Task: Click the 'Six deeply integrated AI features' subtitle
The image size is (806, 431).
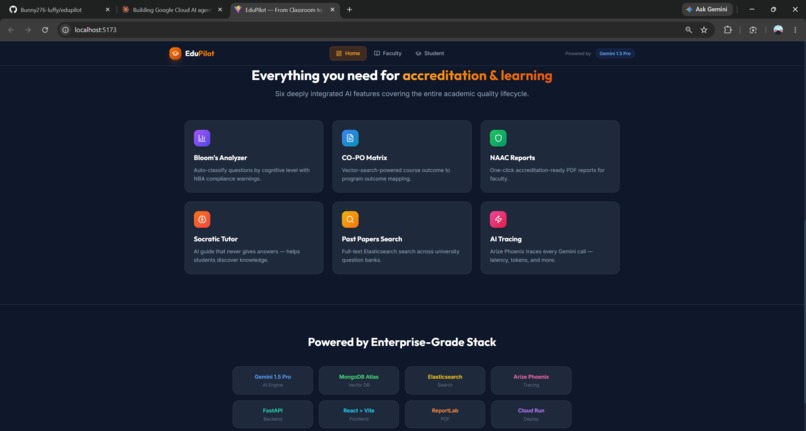Action: pos(402,94)
